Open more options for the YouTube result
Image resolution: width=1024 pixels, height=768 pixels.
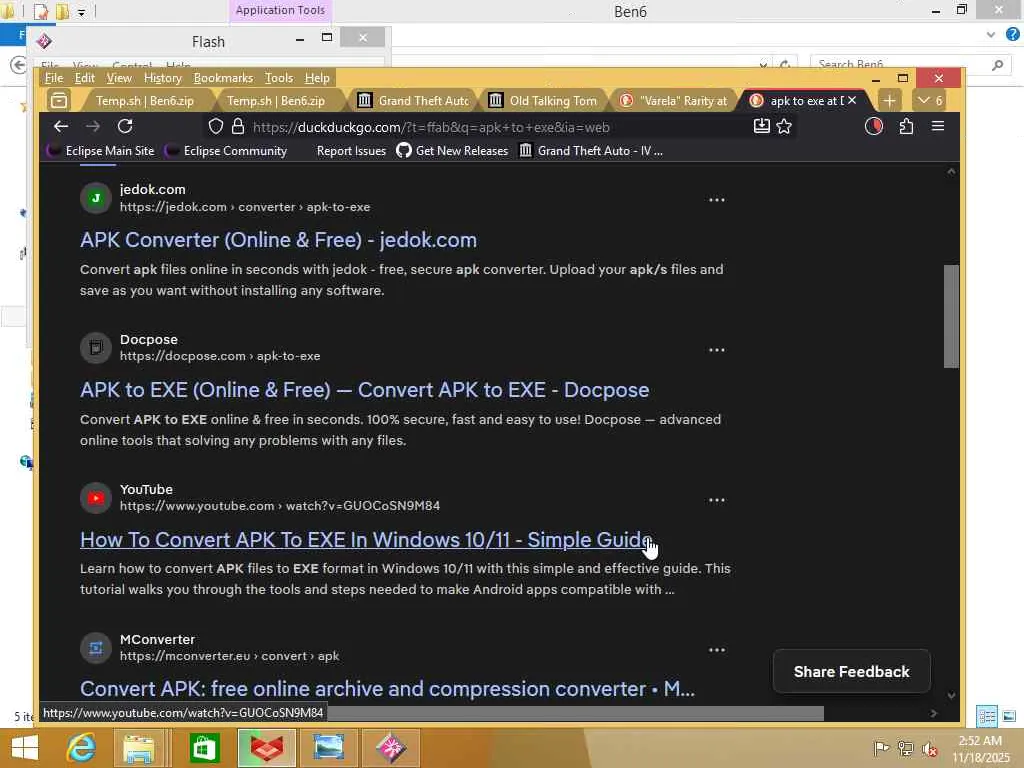click(716, 500)
